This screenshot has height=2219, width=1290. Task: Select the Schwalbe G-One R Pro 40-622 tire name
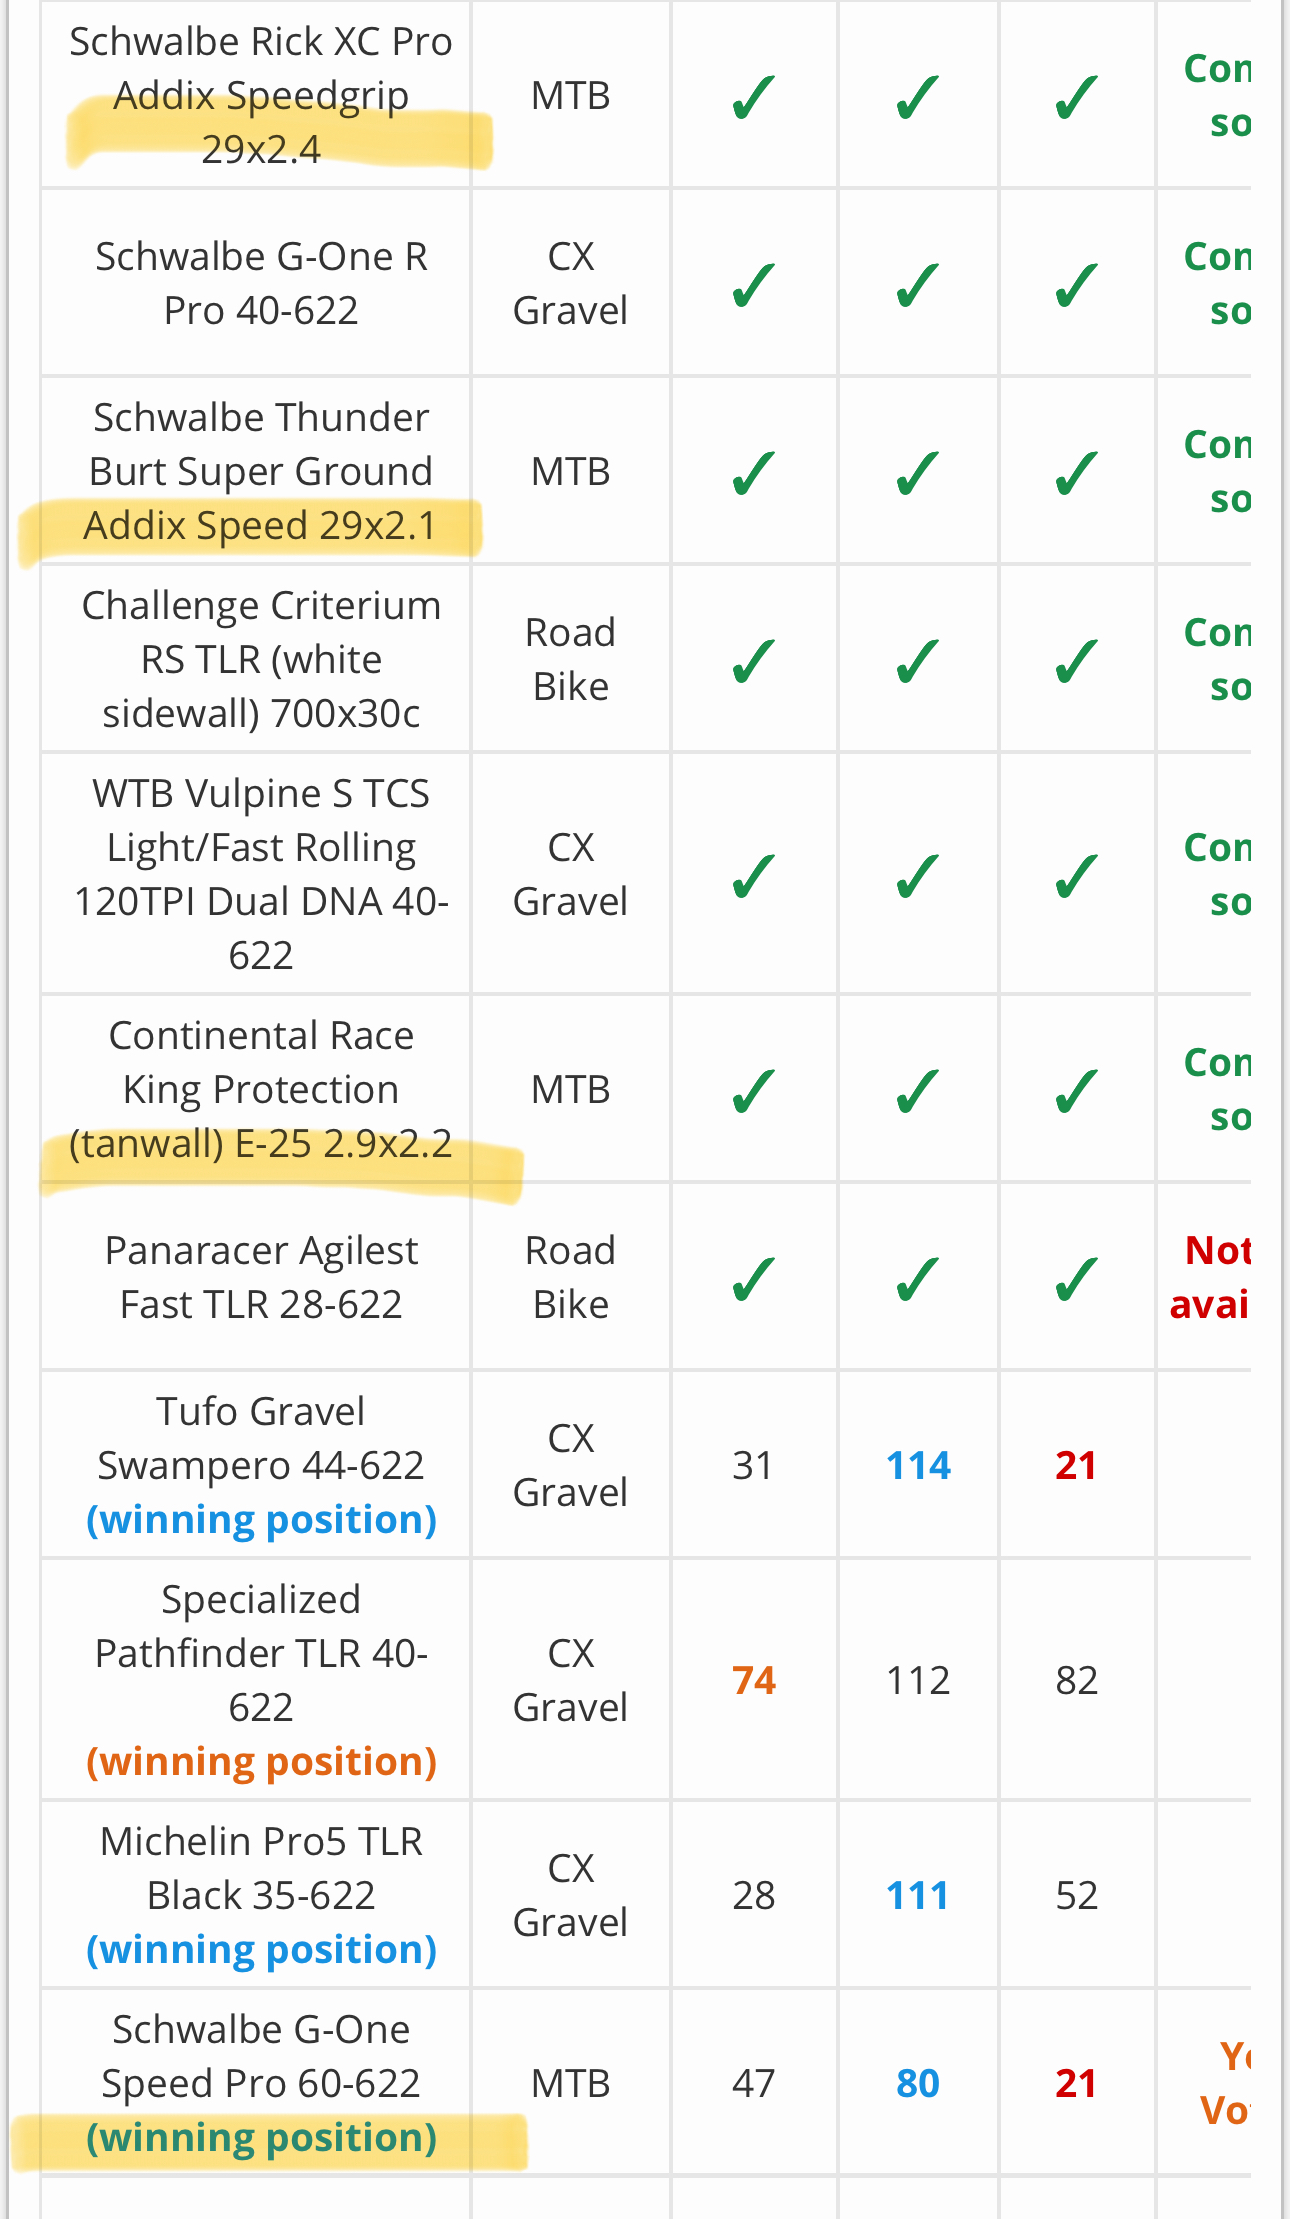click(x=261, y=284)
